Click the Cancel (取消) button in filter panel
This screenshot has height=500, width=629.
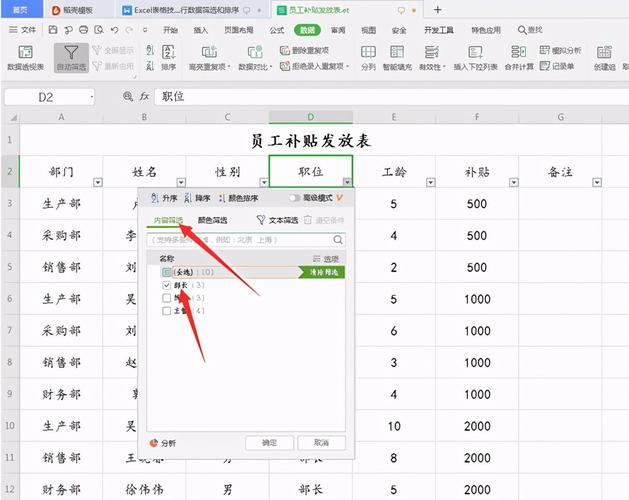point(321,443)
